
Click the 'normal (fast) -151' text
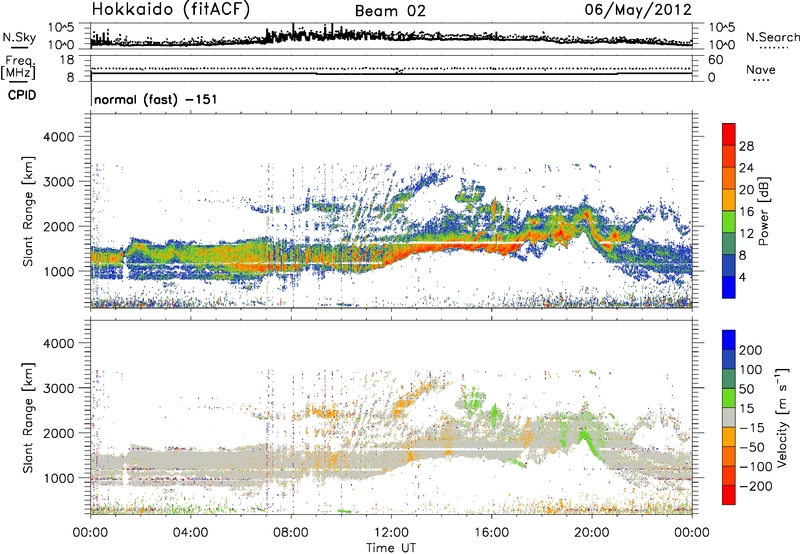pyautogui.click(x=156, y=99)
